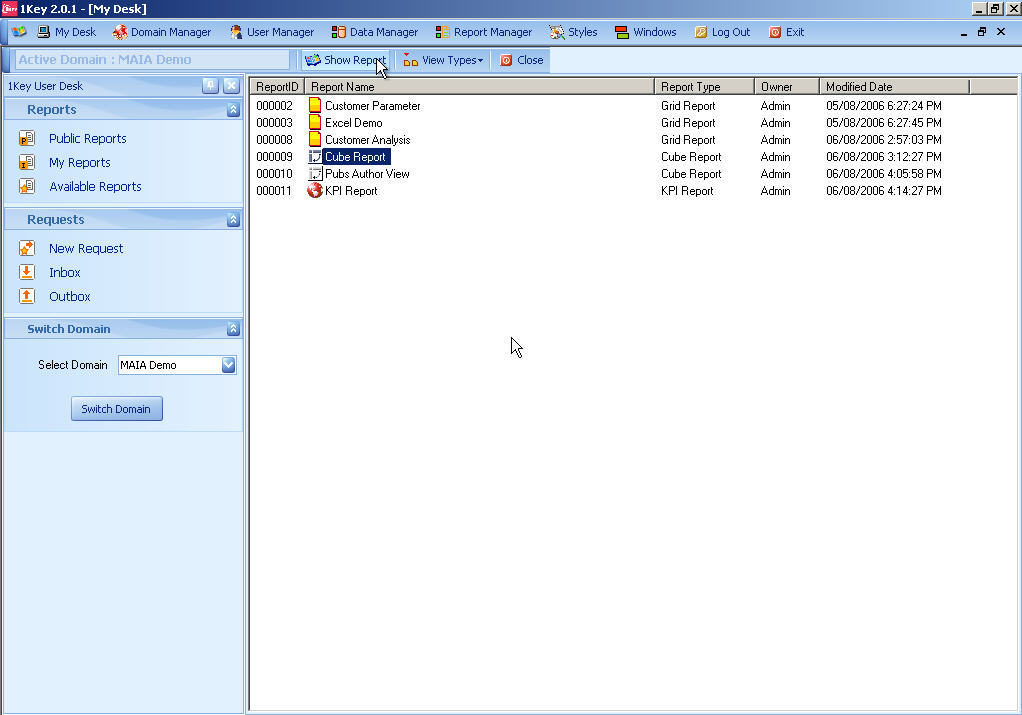This screenshot has height=715, width=1022.
Task: Select the Customer Parameter report name
Action: tap(372, 106)
